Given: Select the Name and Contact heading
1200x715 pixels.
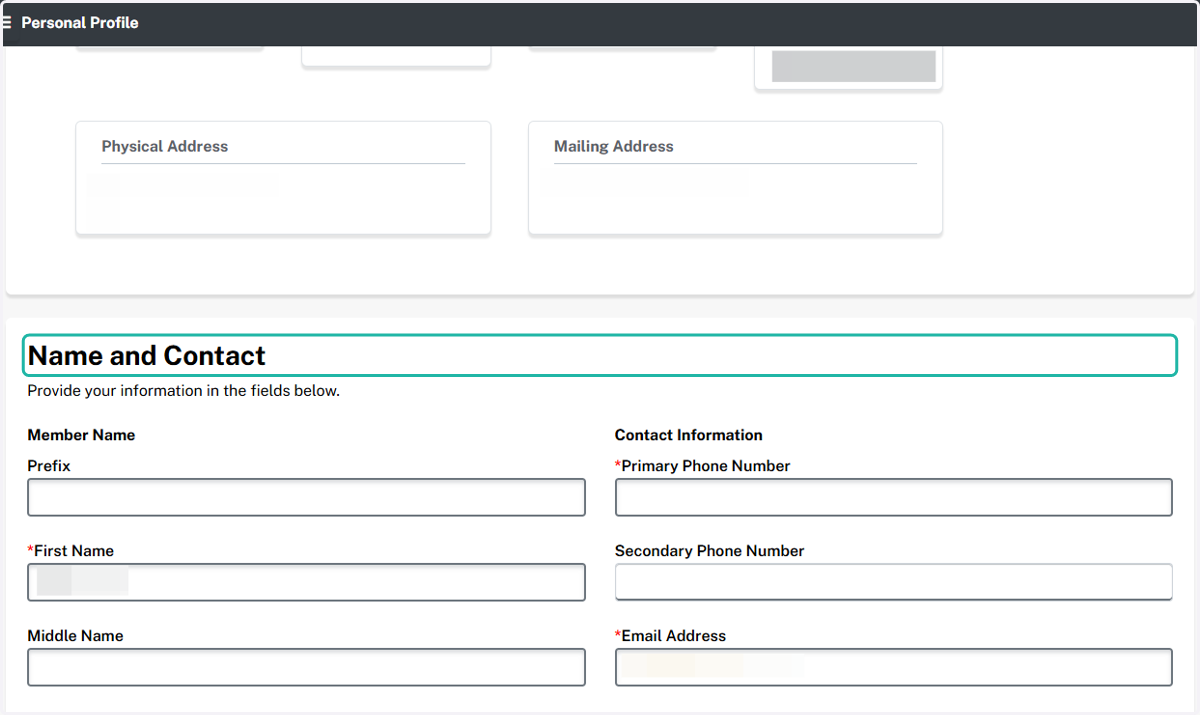Looking at the screenshot, I should [146, 356].
